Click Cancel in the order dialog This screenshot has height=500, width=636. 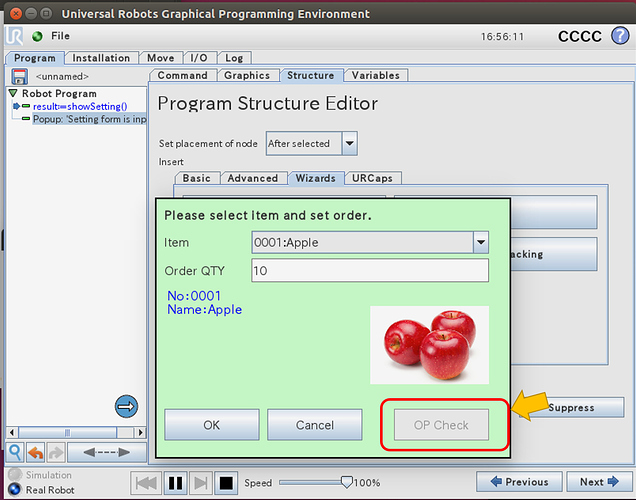[x=315, y=425]
